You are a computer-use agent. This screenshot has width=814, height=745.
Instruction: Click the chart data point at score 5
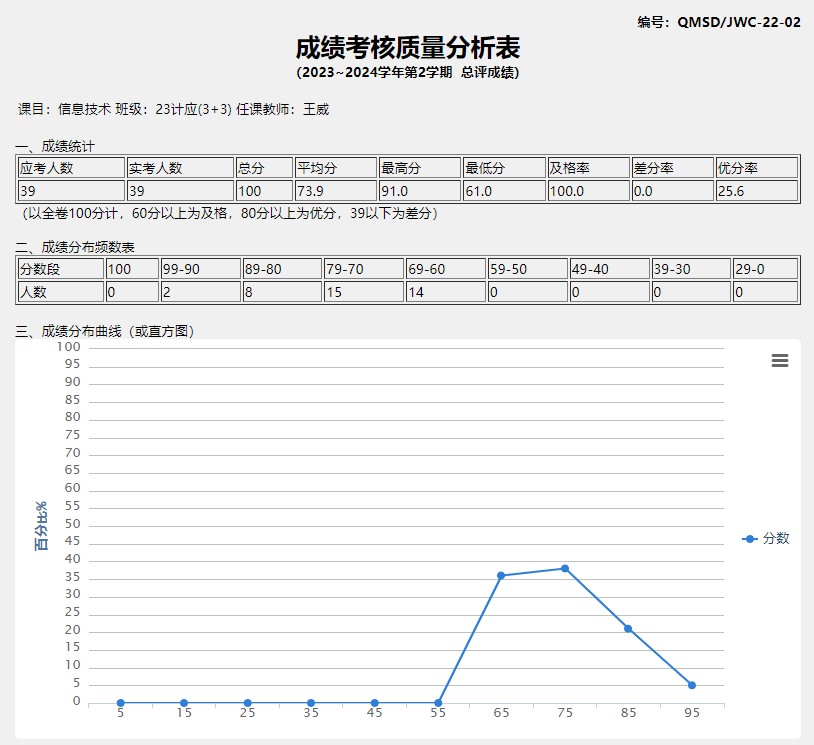[x=120, y=703]
